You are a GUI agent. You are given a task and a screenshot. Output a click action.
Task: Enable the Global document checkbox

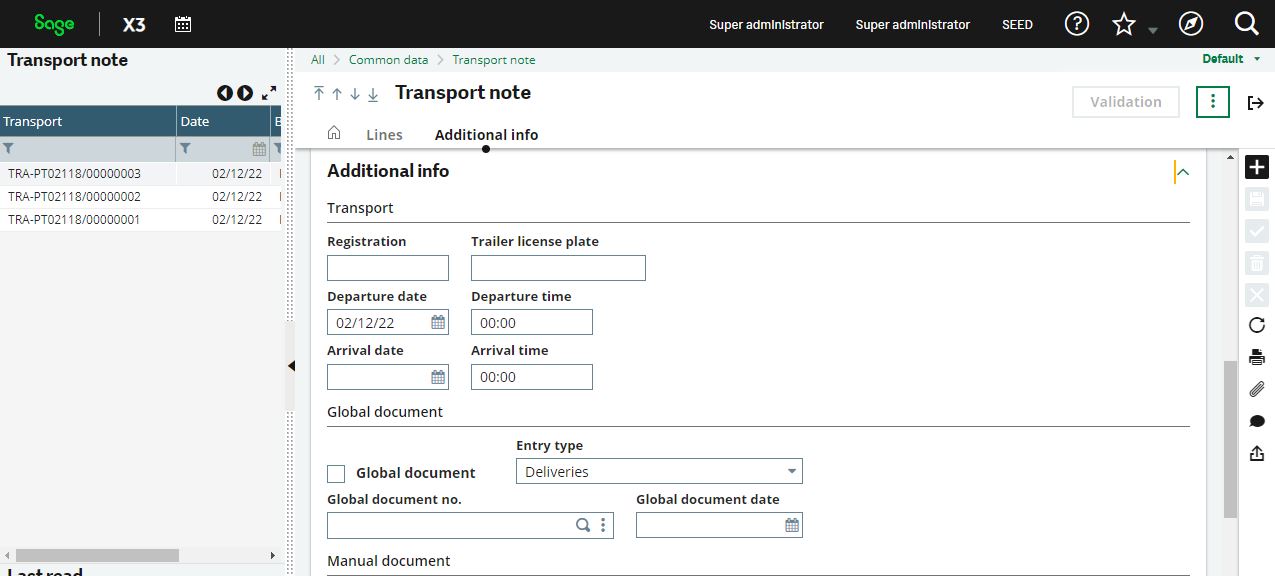click(x=337, y=472)
